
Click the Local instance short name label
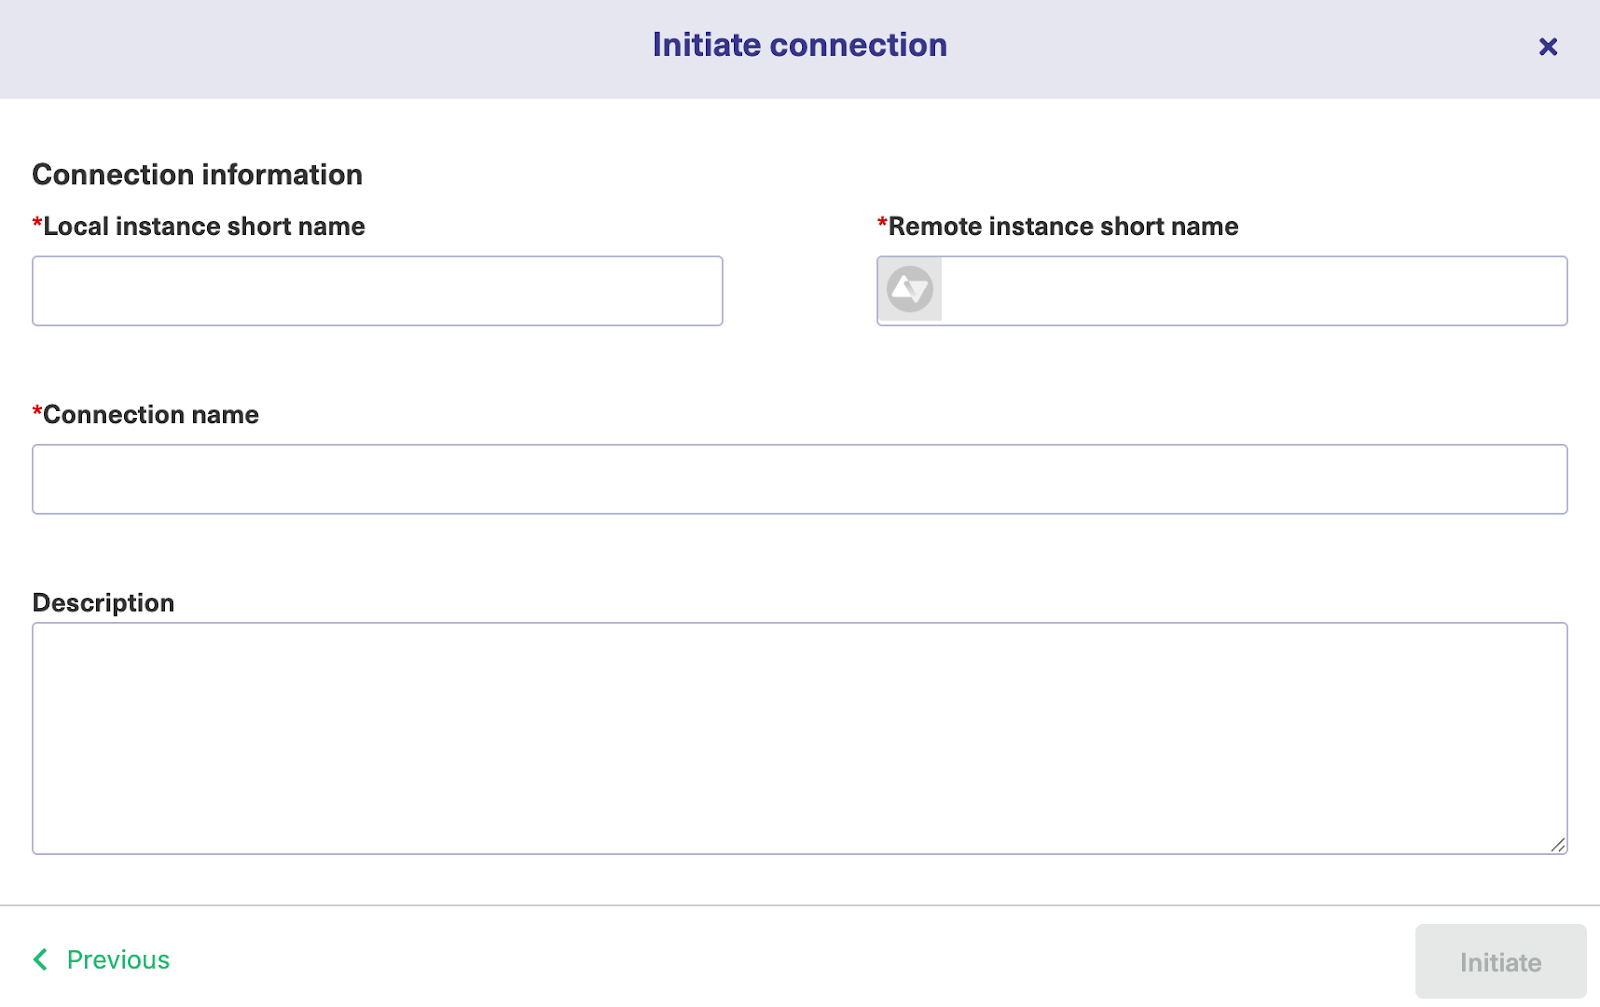(x=202, y=226)
